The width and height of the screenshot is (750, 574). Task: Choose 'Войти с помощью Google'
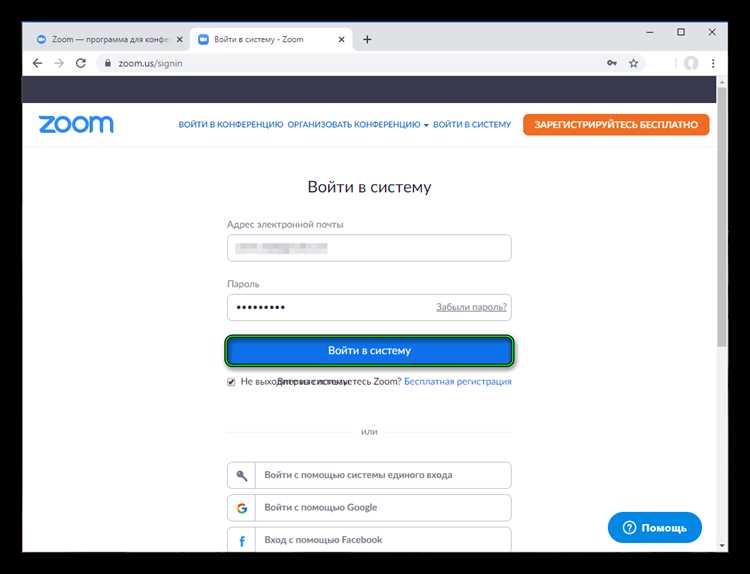[369, 508]
